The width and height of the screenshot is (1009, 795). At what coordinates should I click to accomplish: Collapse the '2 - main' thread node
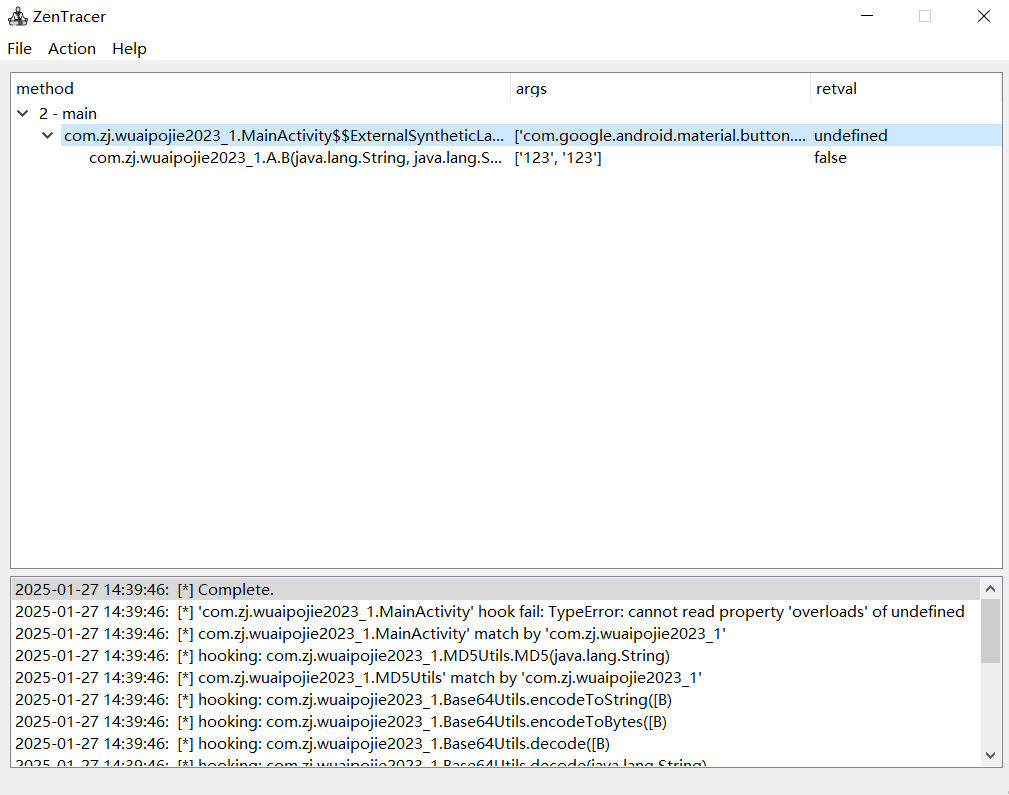pyautogui.click(x=23, y=114)
